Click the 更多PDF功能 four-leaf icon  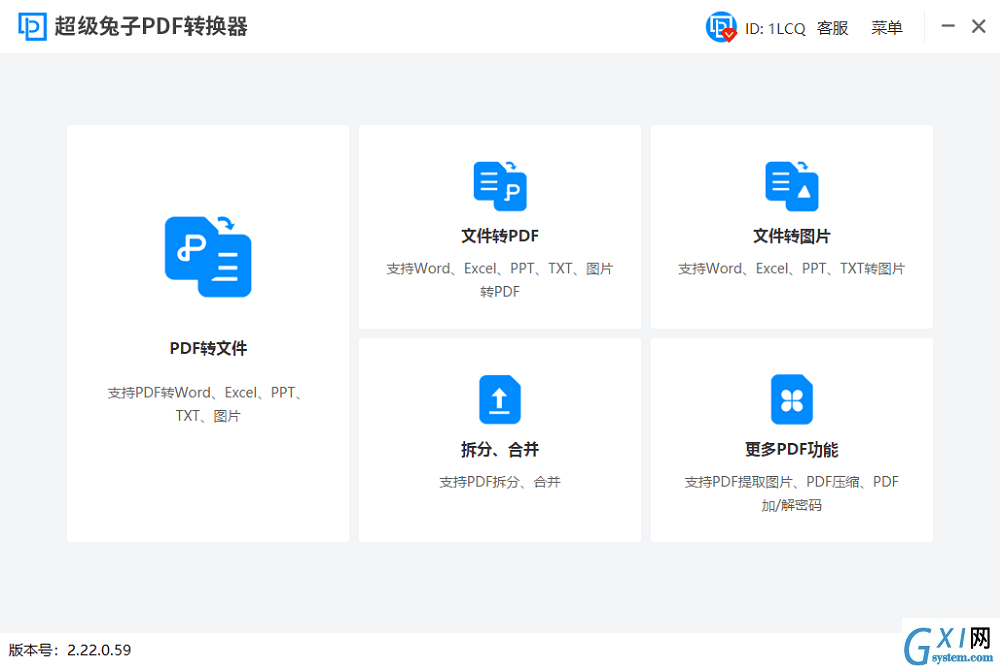(791, 399)
